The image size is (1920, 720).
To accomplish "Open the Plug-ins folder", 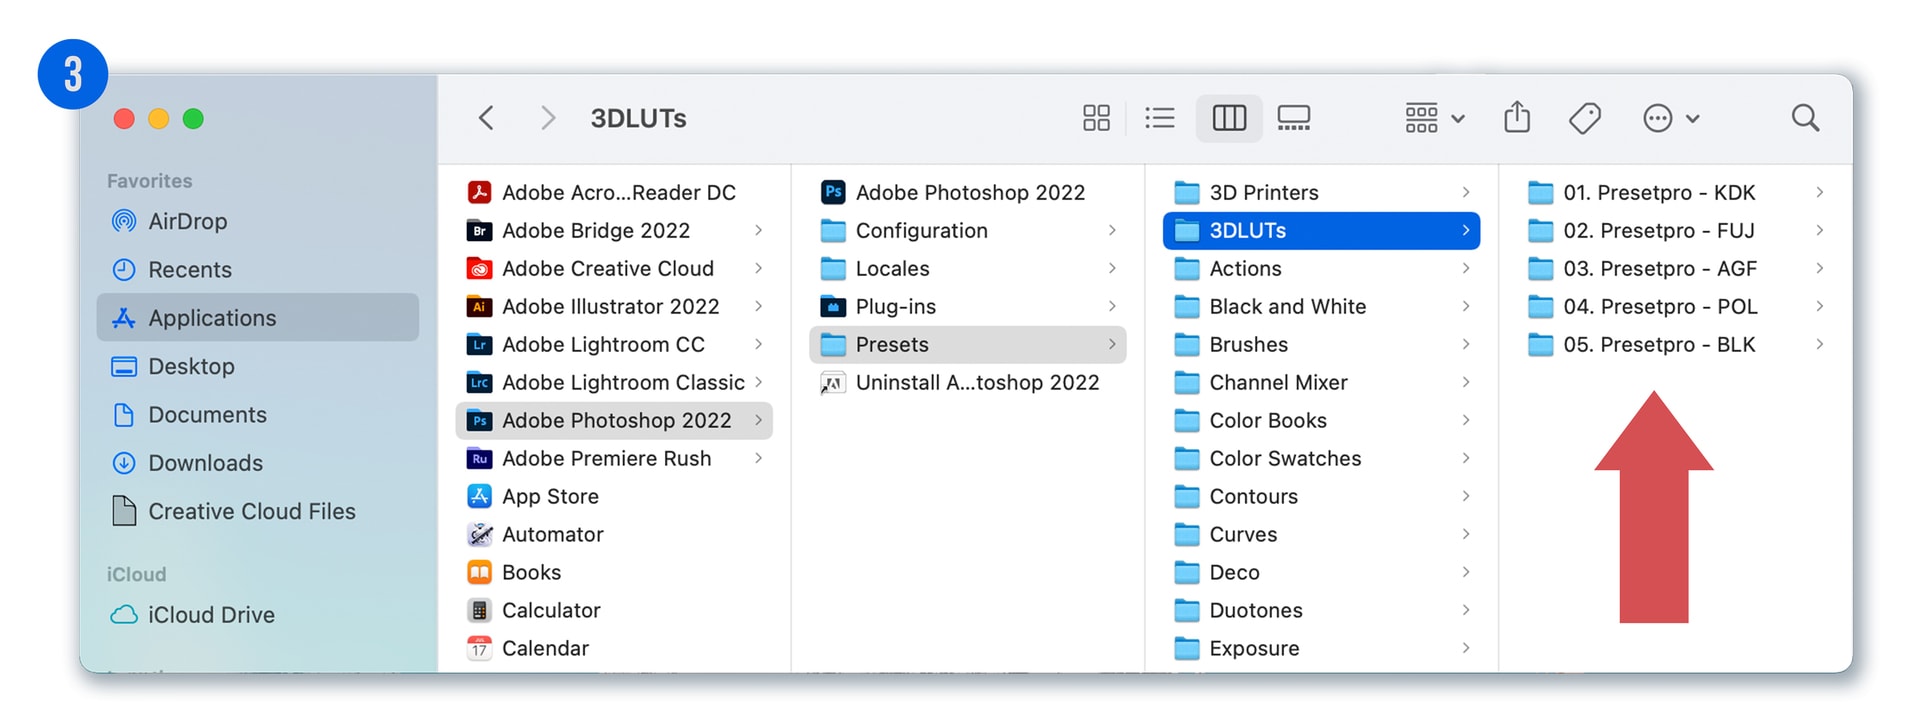I will click(968, 306).
